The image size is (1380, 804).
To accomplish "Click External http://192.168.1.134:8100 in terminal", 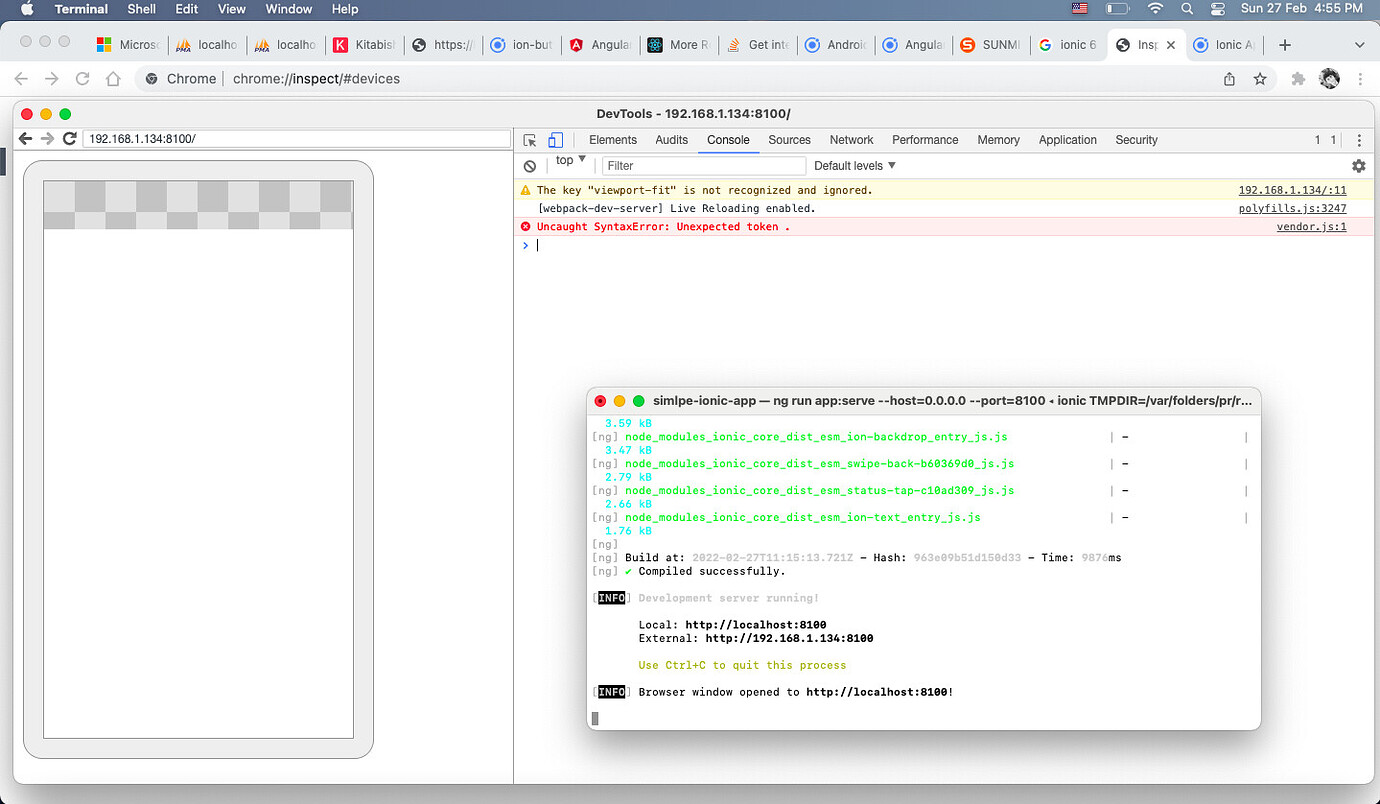I will [756, 638].
